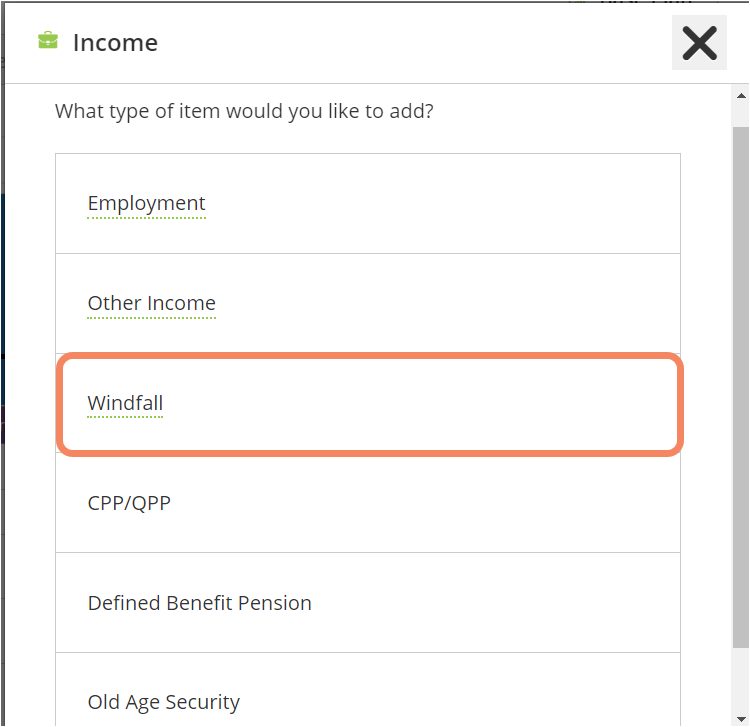Click the 'What type of item' prompt text
750x727 pixels.
tap(244, 111)
